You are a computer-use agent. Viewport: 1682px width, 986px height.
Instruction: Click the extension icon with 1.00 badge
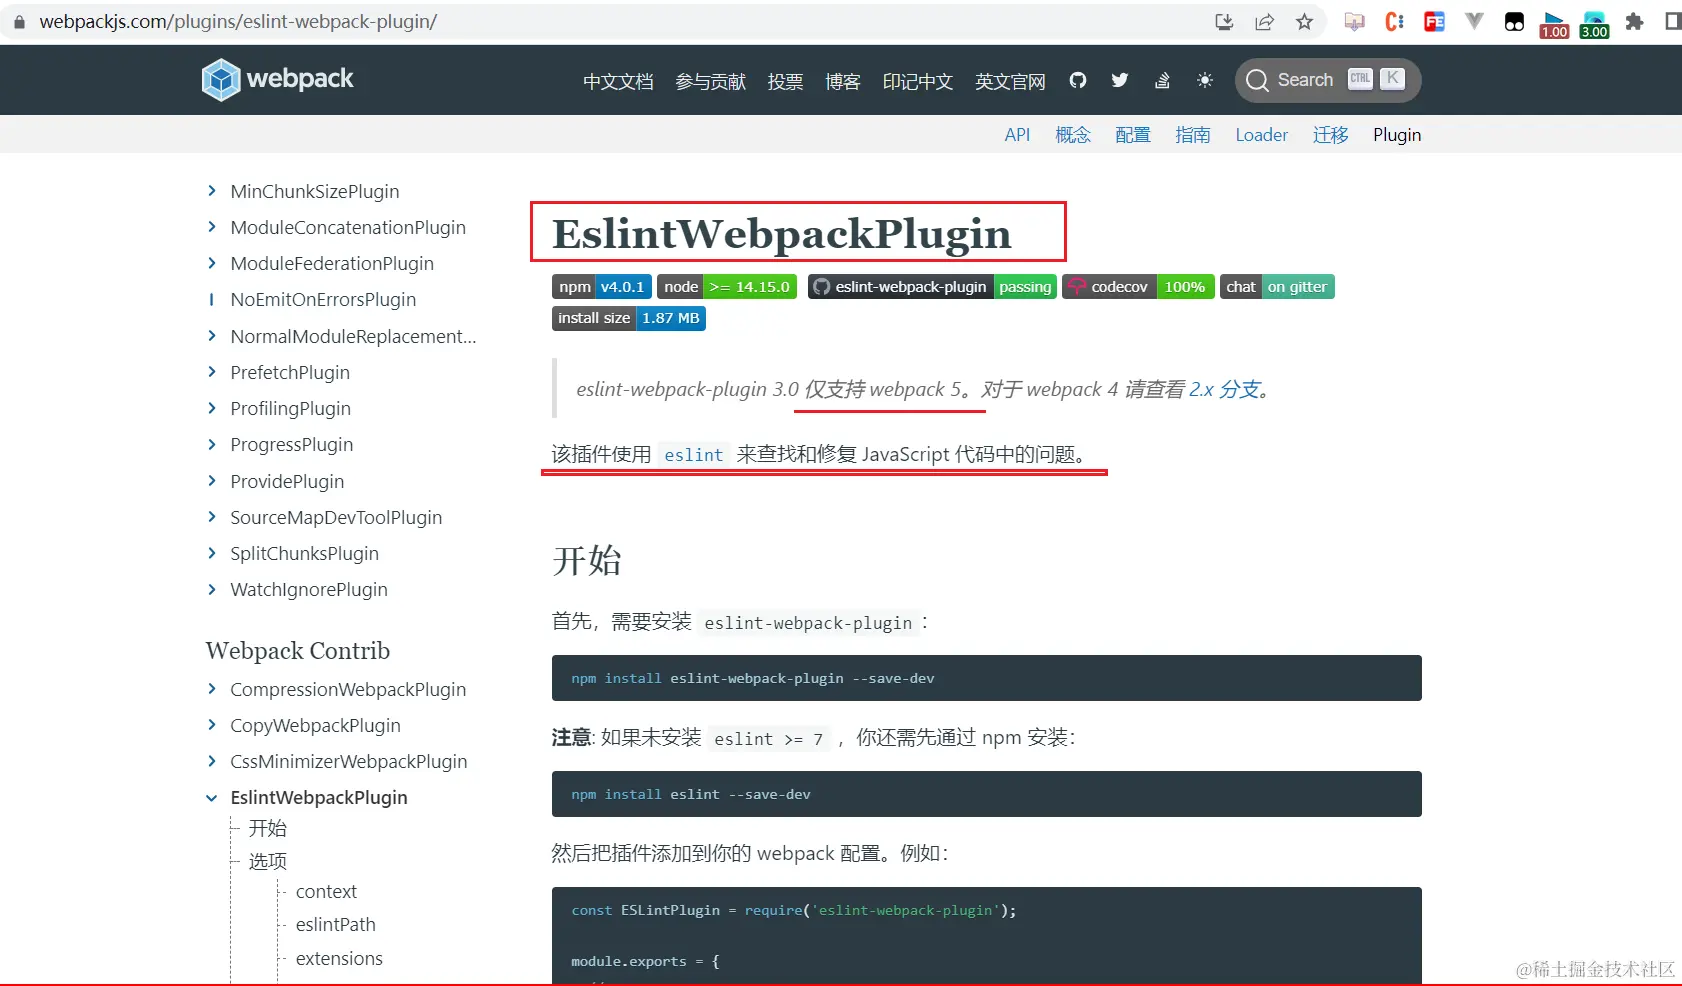click(1554, 24)
